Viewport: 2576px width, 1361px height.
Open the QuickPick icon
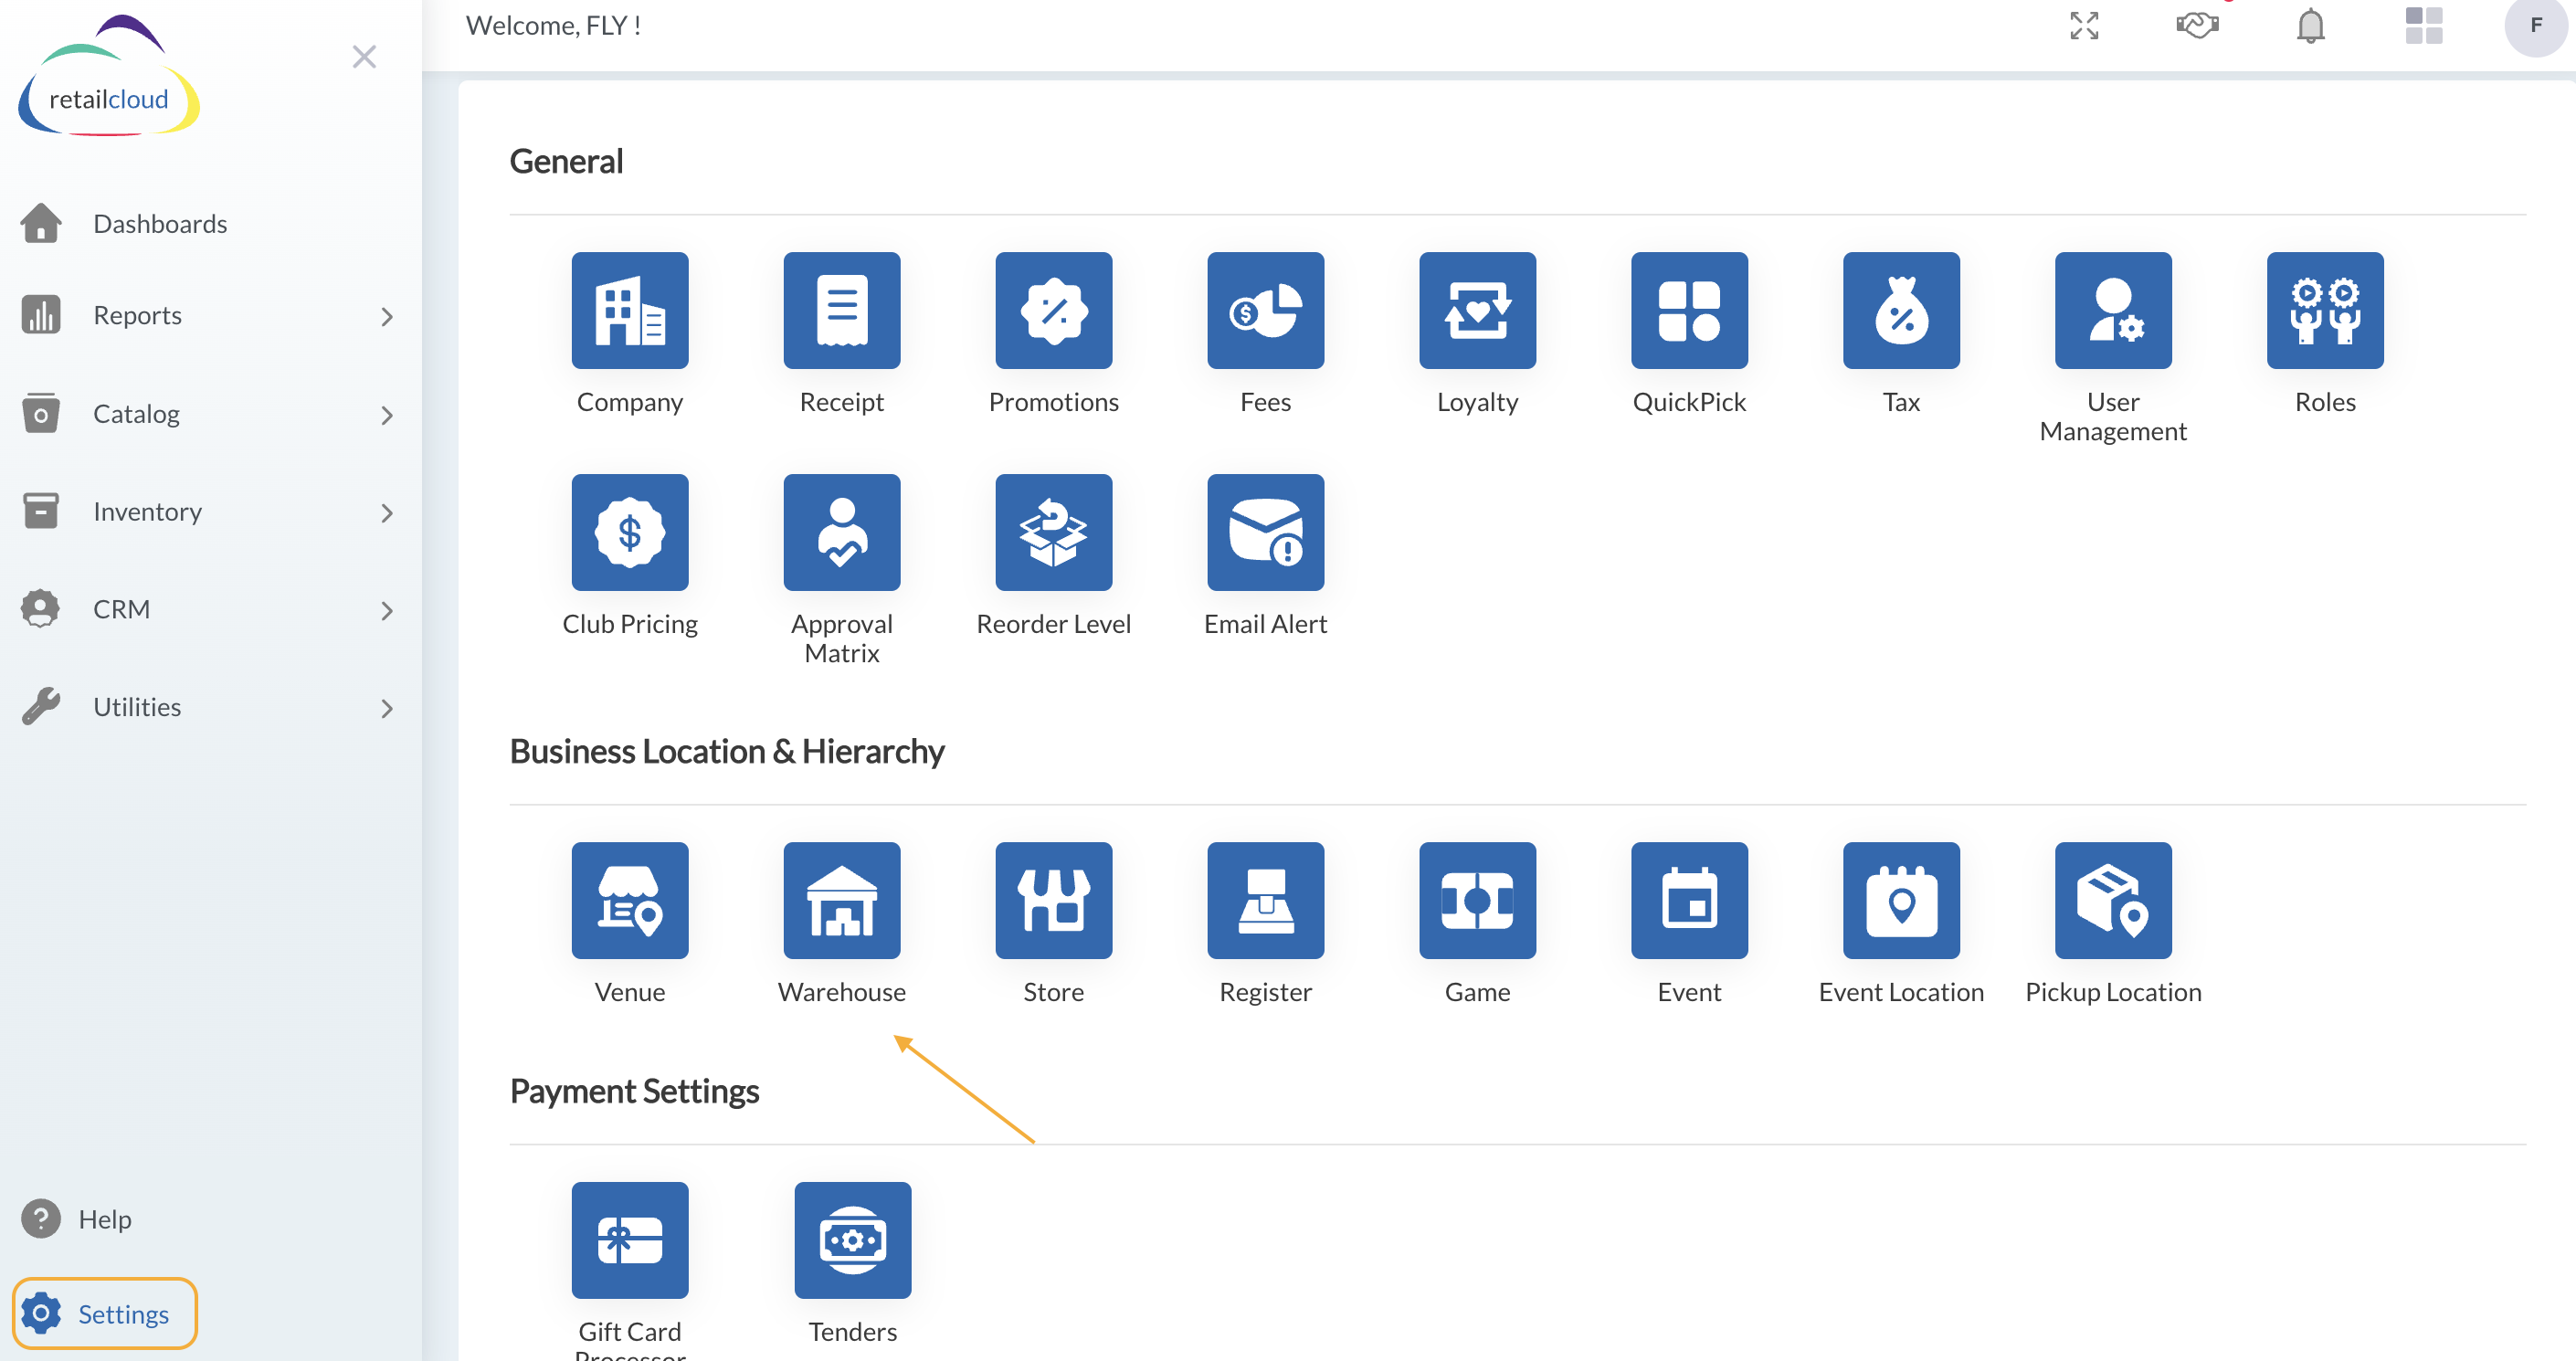1690,310
